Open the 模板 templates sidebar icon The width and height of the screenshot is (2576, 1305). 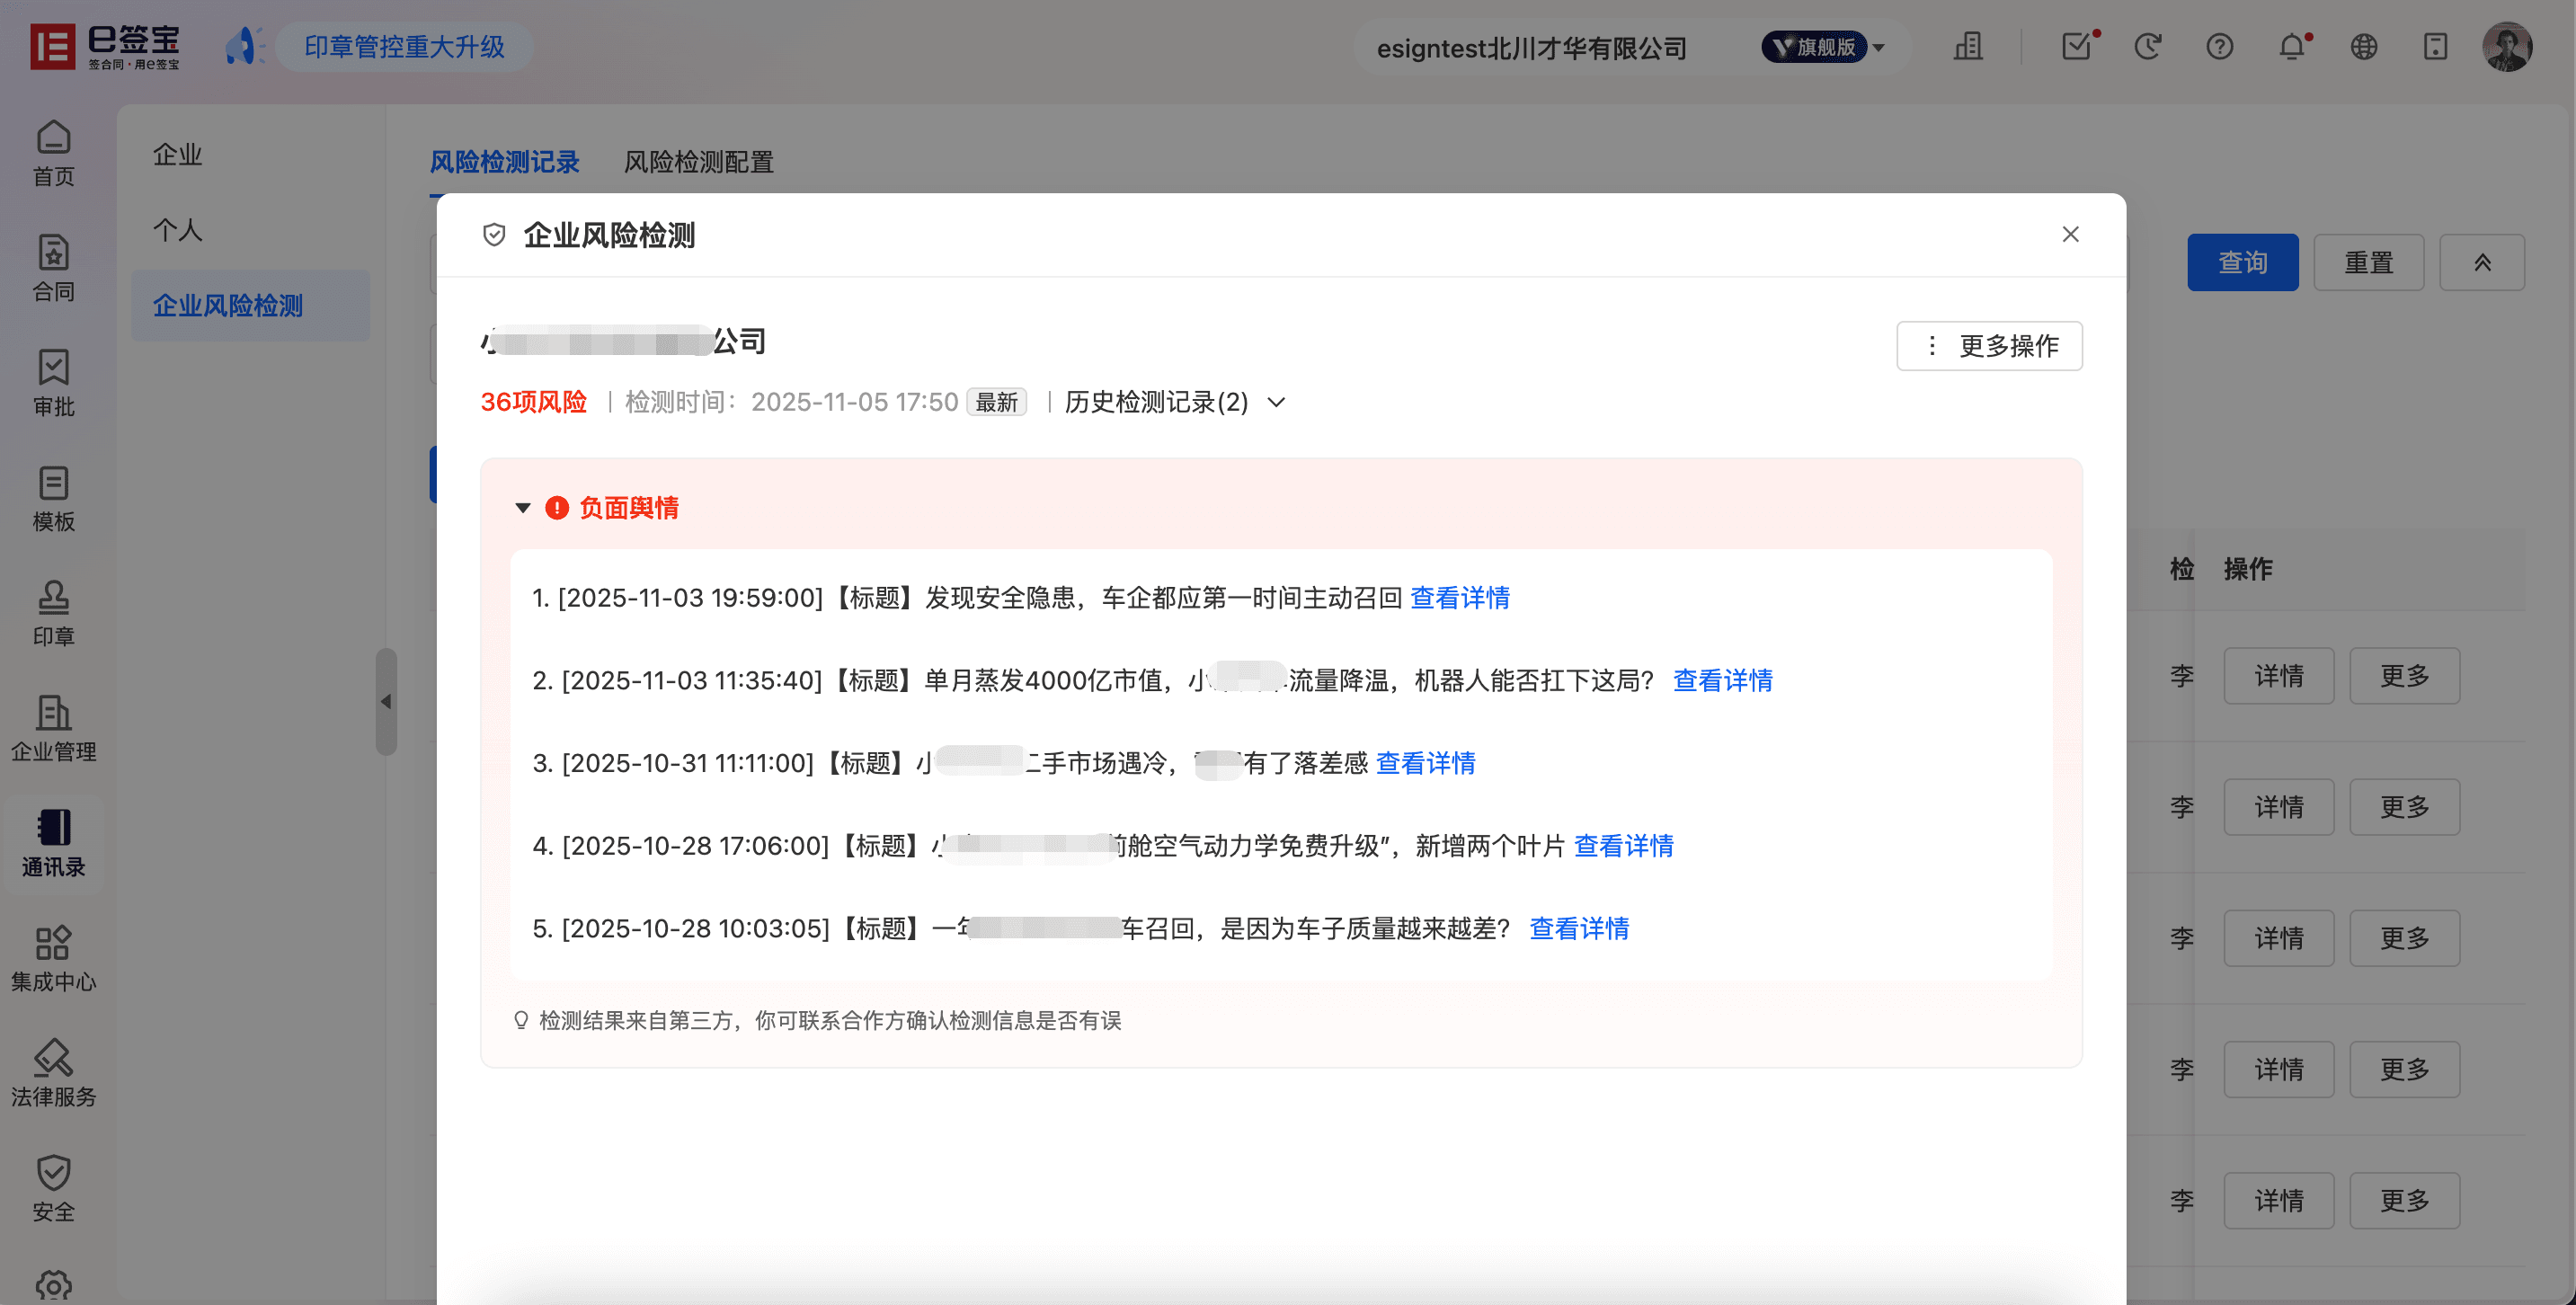(53, 497)
